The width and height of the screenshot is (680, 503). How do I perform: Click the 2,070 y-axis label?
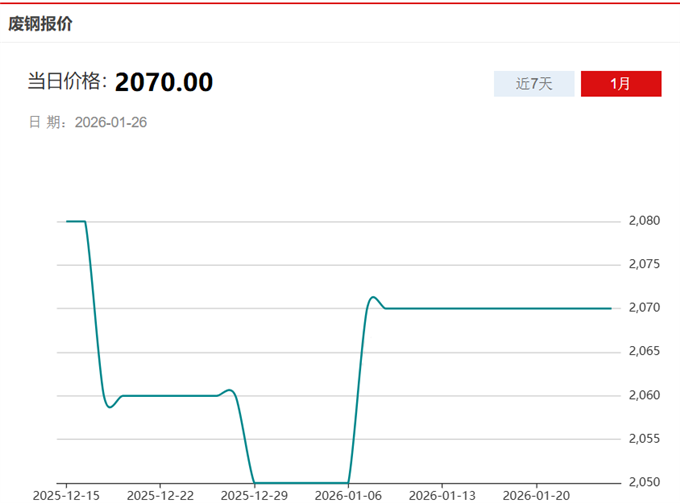point(646,308)
